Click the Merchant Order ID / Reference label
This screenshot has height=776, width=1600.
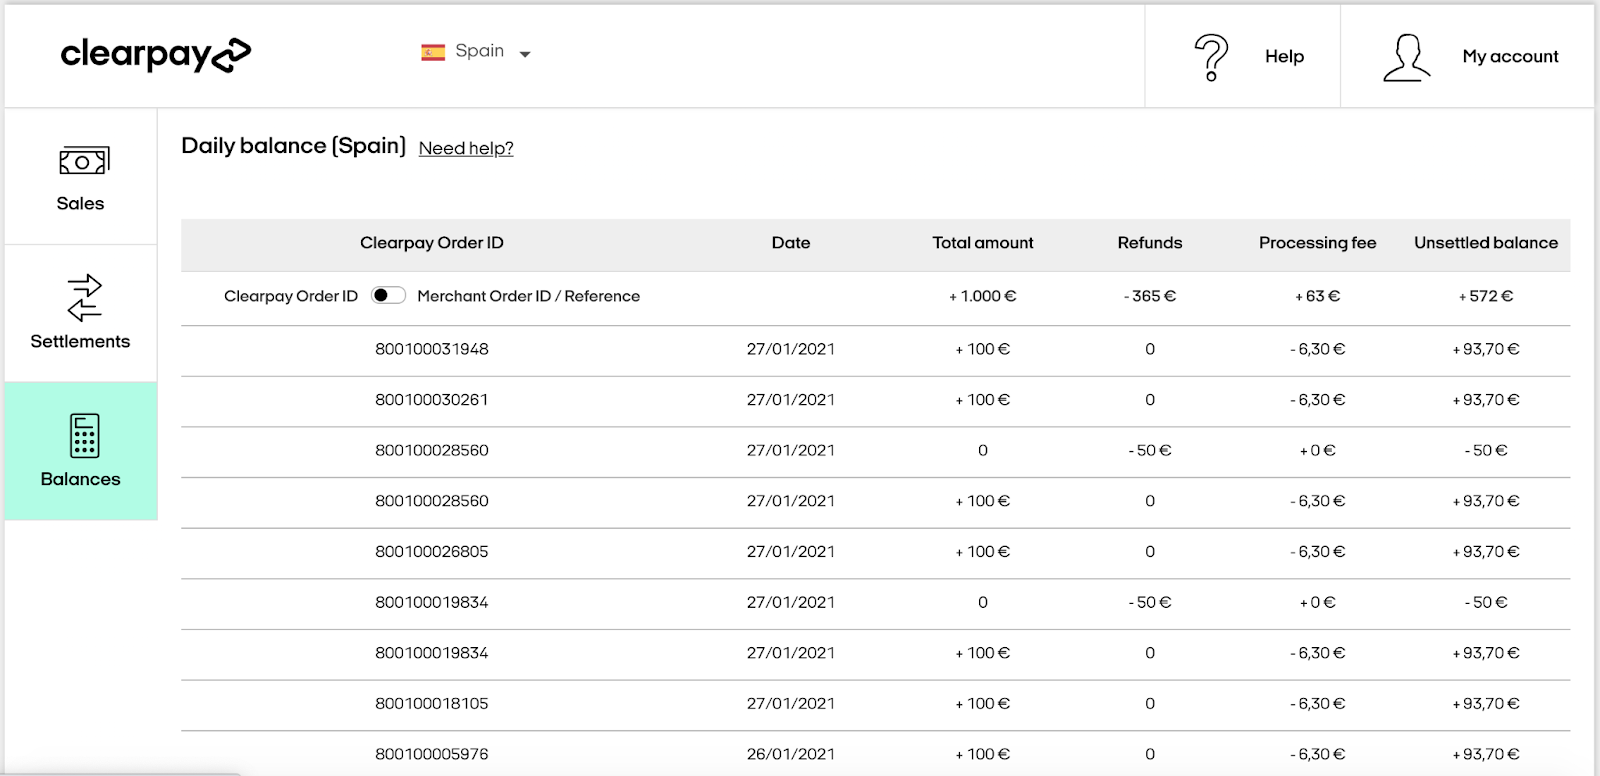[x=528, y=296]
